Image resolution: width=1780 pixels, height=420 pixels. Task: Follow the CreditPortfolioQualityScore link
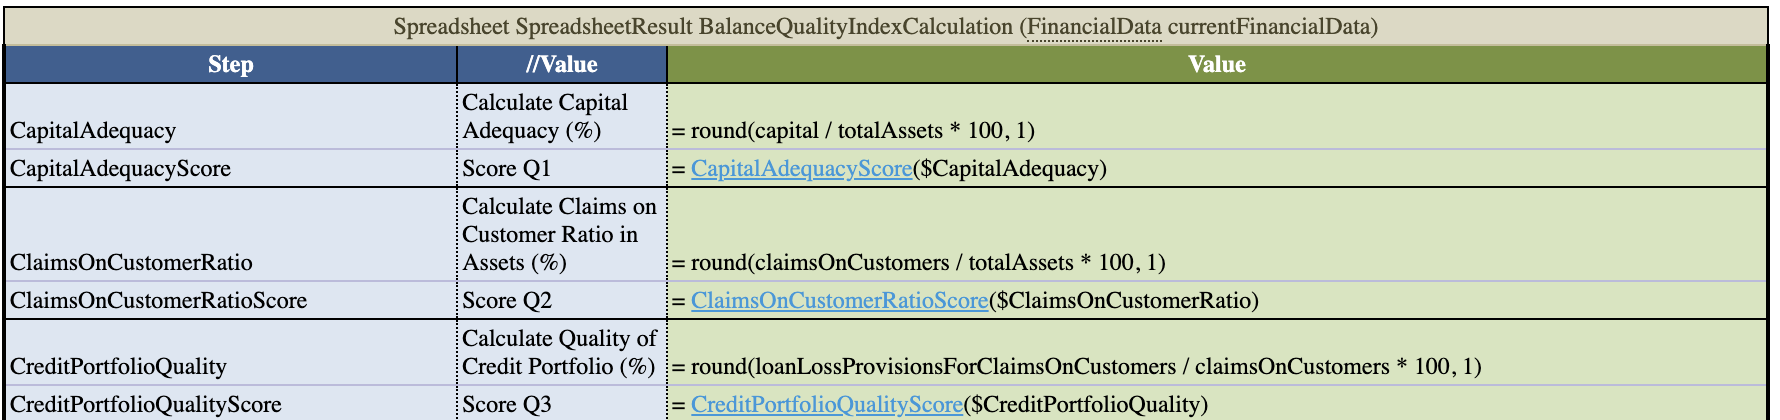[827, 405]
